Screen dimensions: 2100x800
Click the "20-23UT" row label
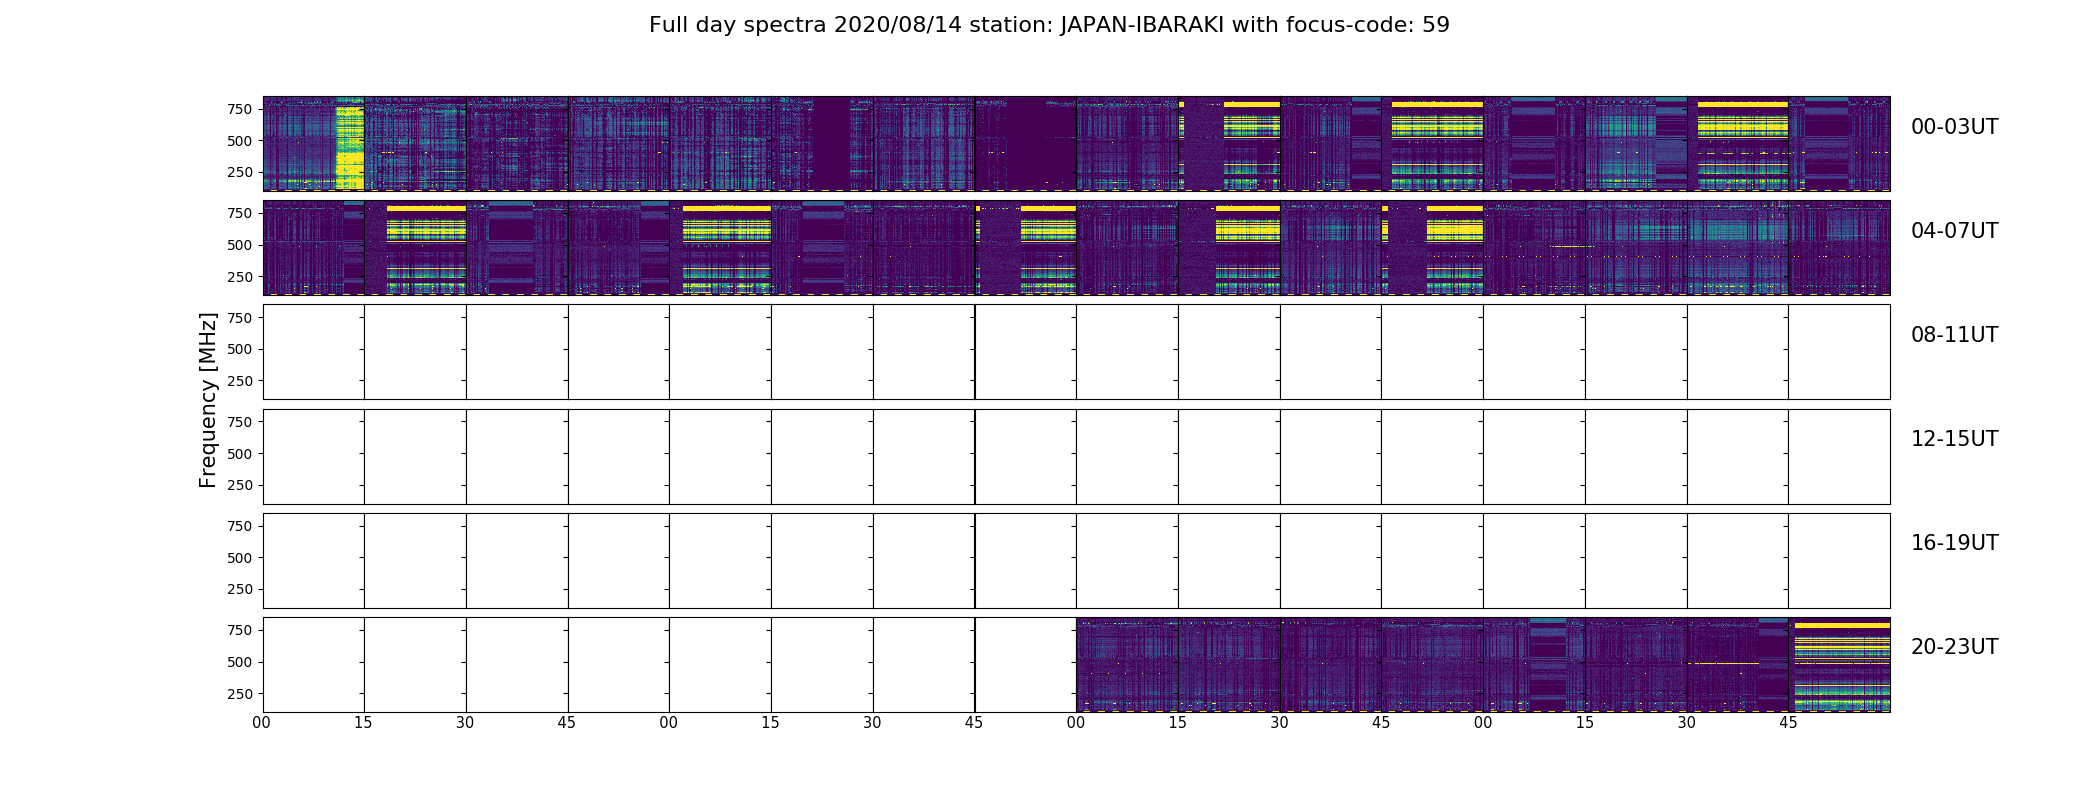coord(1954,647)
